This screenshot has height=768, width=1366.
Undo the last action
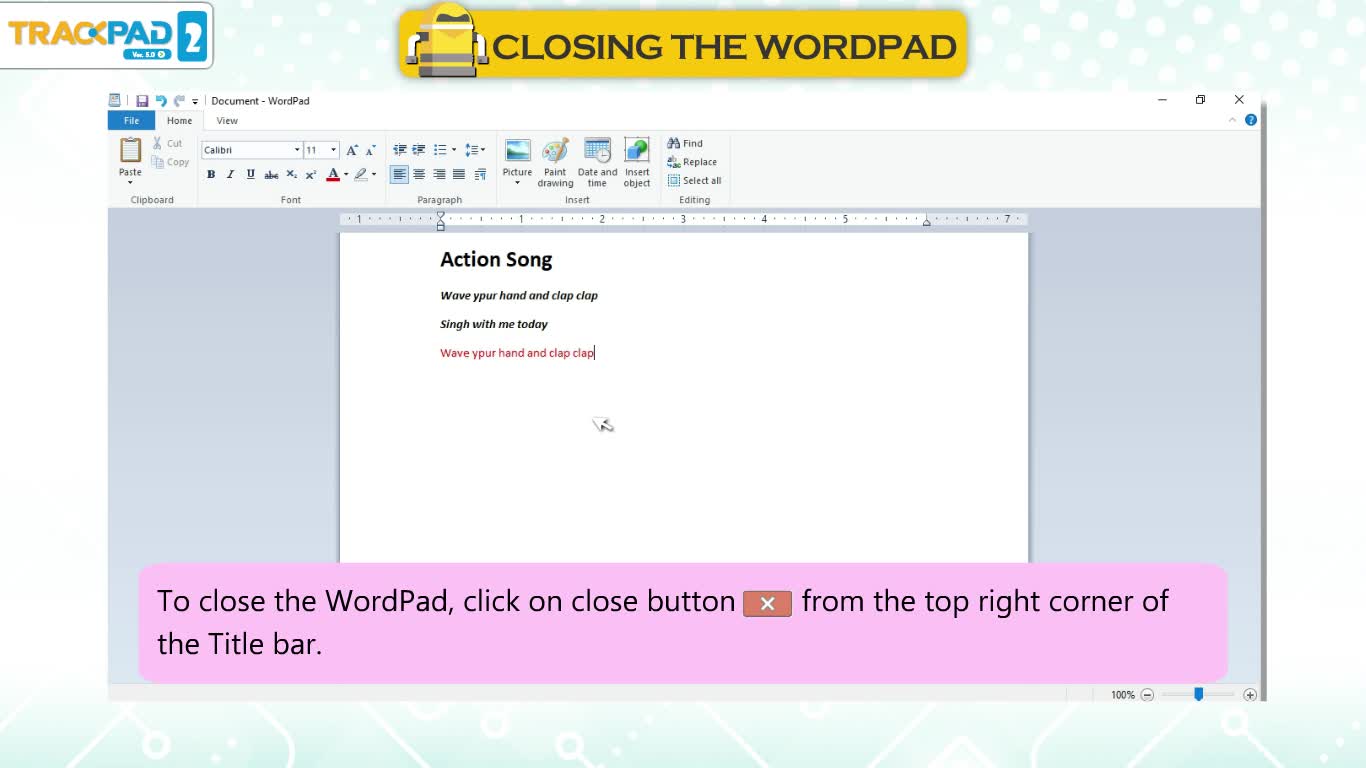pos(161,101)
